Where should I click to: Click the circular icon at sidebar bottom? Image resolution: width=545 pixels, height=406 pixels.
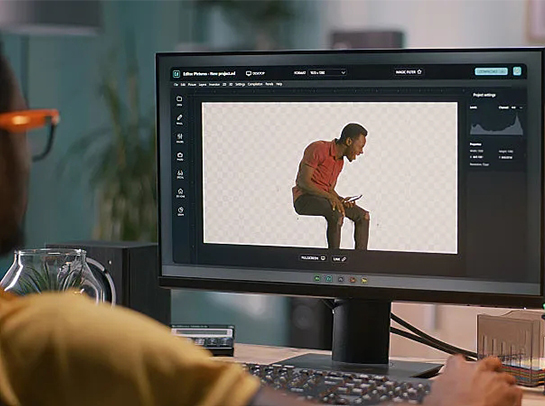coord(181,211)
